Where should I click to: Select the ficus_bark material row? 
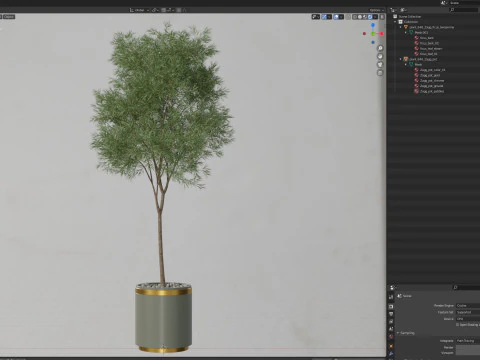point(427,38)
